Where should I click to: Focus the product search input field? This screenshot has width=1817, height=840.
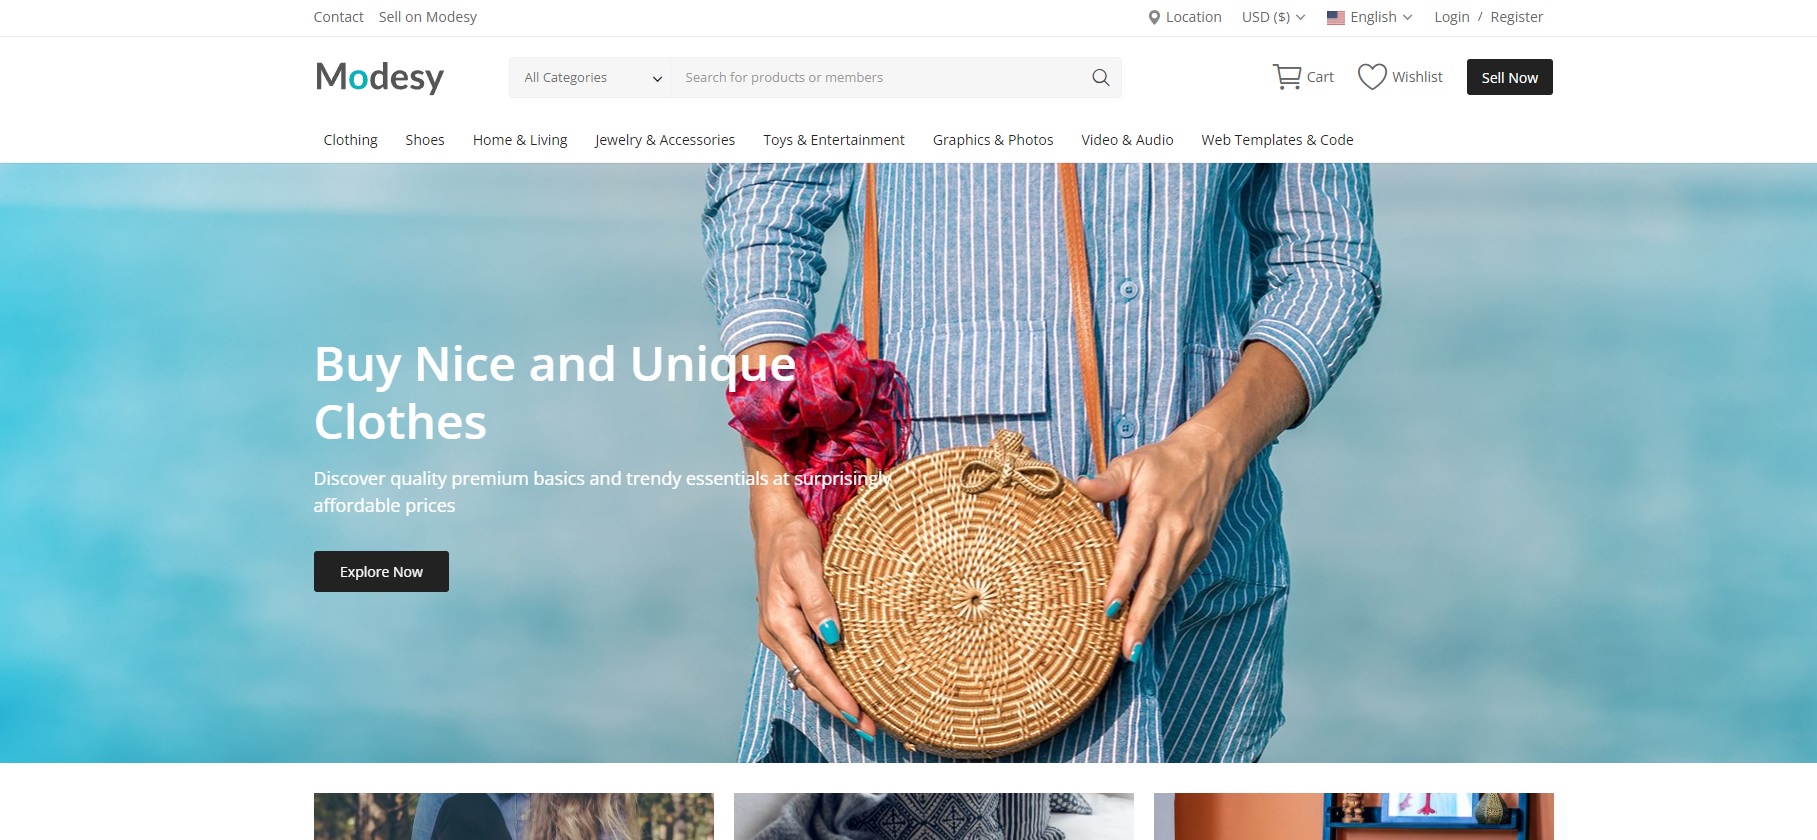click(880, 77)
